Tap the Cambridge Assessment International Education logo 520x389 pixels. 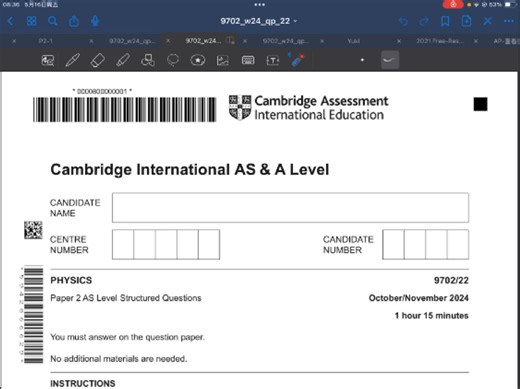pos(309,108)
